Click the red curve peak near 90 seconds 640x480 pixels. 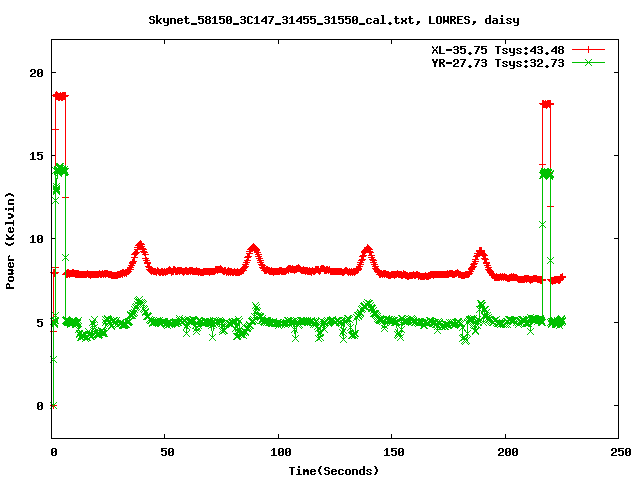(x=253, y=248)
